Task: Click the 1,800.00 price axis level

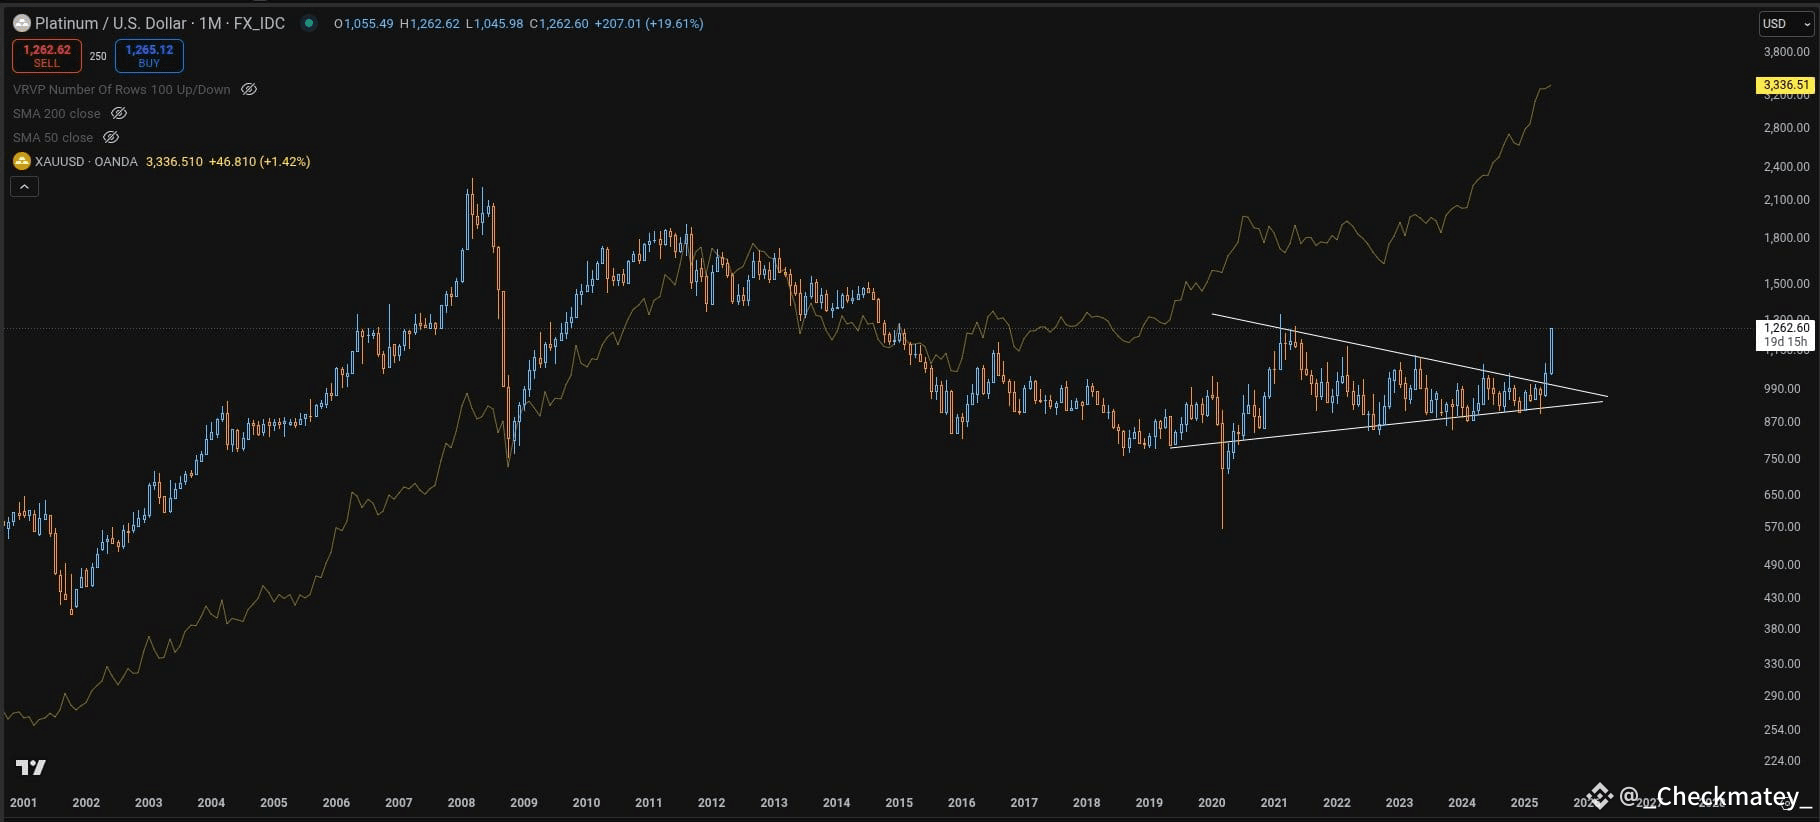Action: pyautogui.click(x=1786, y=238)
